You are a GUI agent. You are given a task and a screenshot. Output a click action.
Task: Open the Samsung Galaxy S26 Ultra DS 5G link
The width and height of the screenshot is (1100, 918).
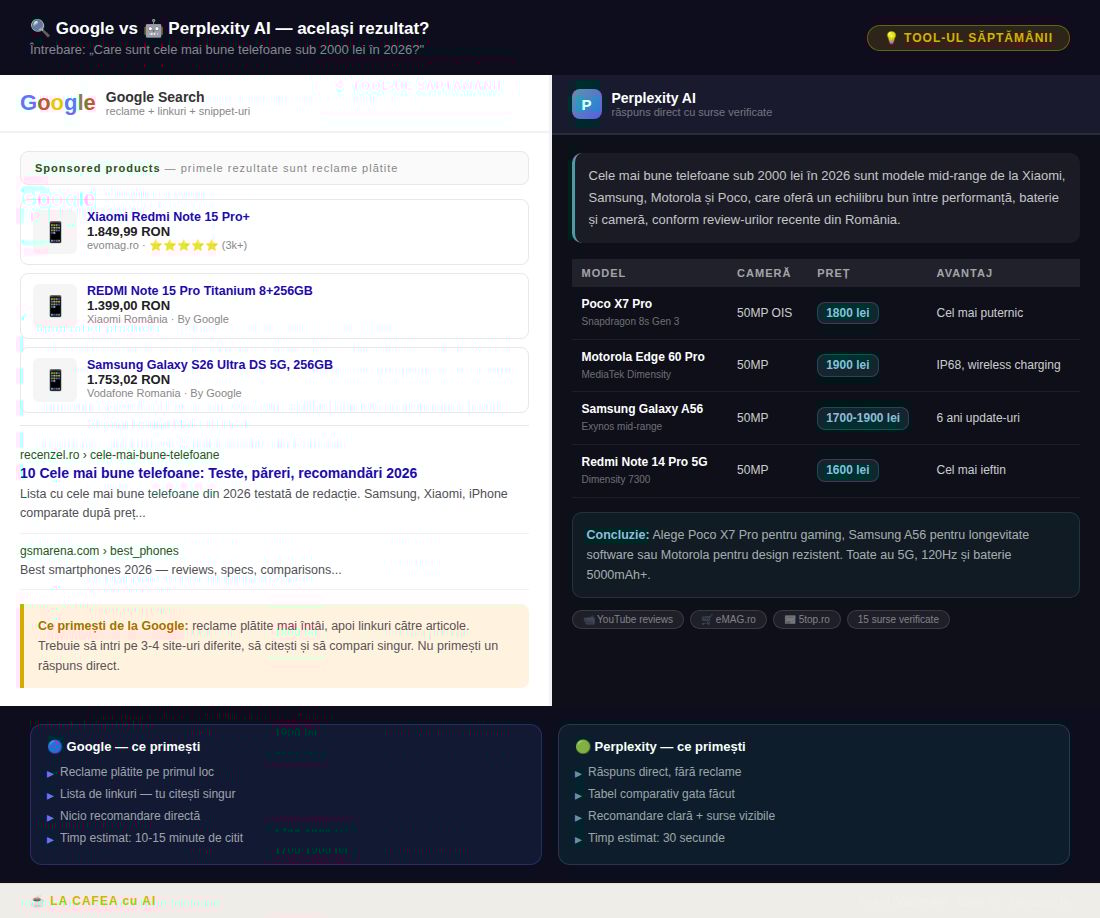210,365
